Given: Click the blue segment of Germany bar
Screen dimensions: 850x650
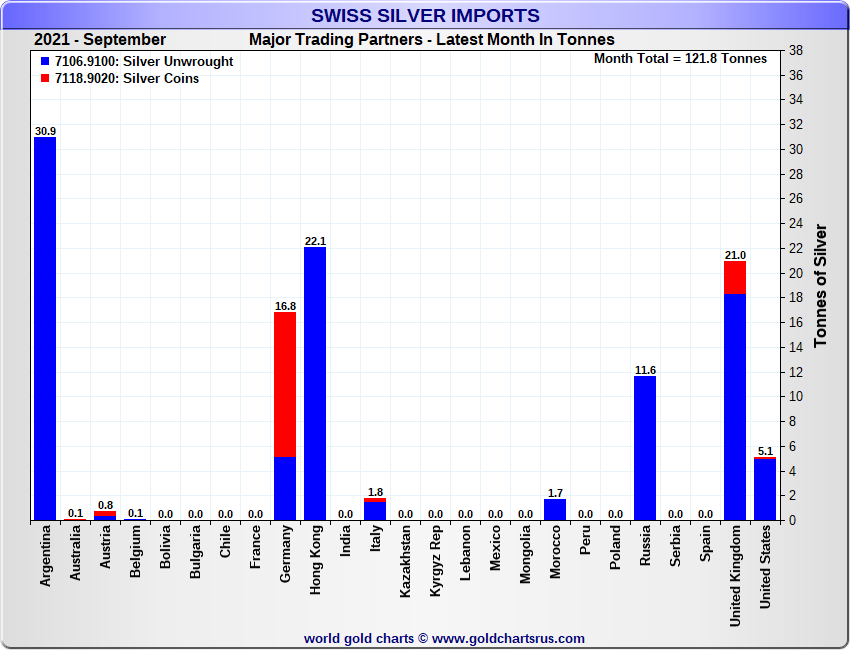Looking at the screenshot, I should [285, 489].
